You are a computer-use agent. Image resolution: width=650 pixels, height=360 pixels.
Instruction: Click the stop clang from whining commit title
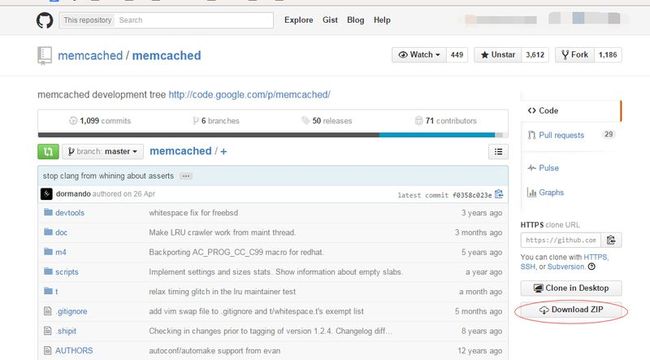tap(108, 176)
